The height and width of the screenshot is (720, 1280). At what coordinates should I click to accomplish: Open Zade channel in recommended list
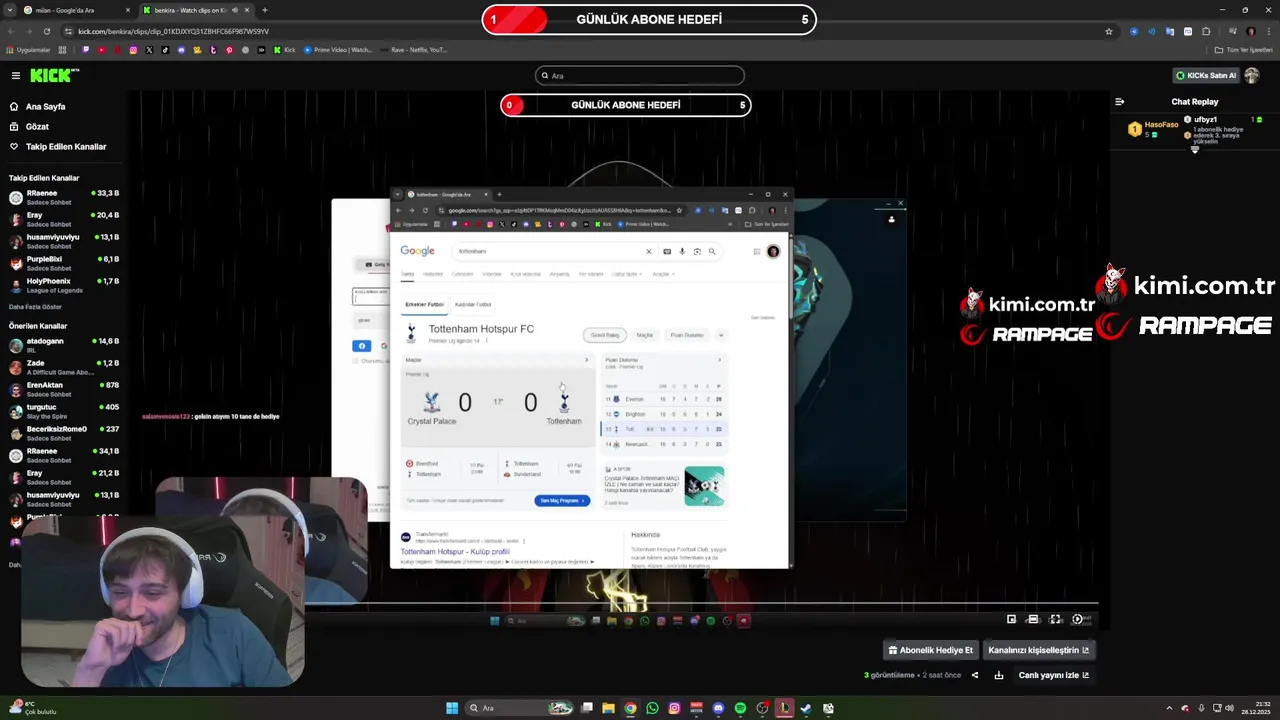pos(64,367)
